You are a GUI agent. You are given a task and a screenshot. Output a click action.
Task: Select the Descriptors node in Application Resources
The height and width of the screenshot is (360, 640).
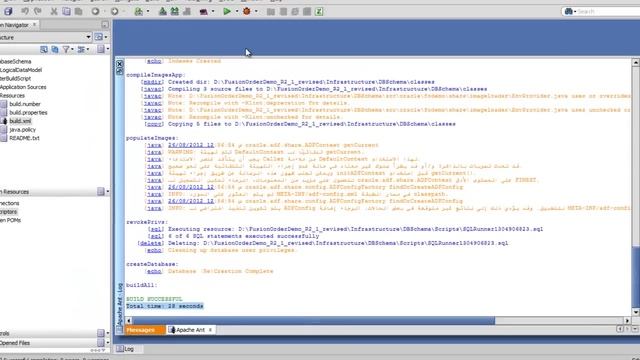coord(9,211)
